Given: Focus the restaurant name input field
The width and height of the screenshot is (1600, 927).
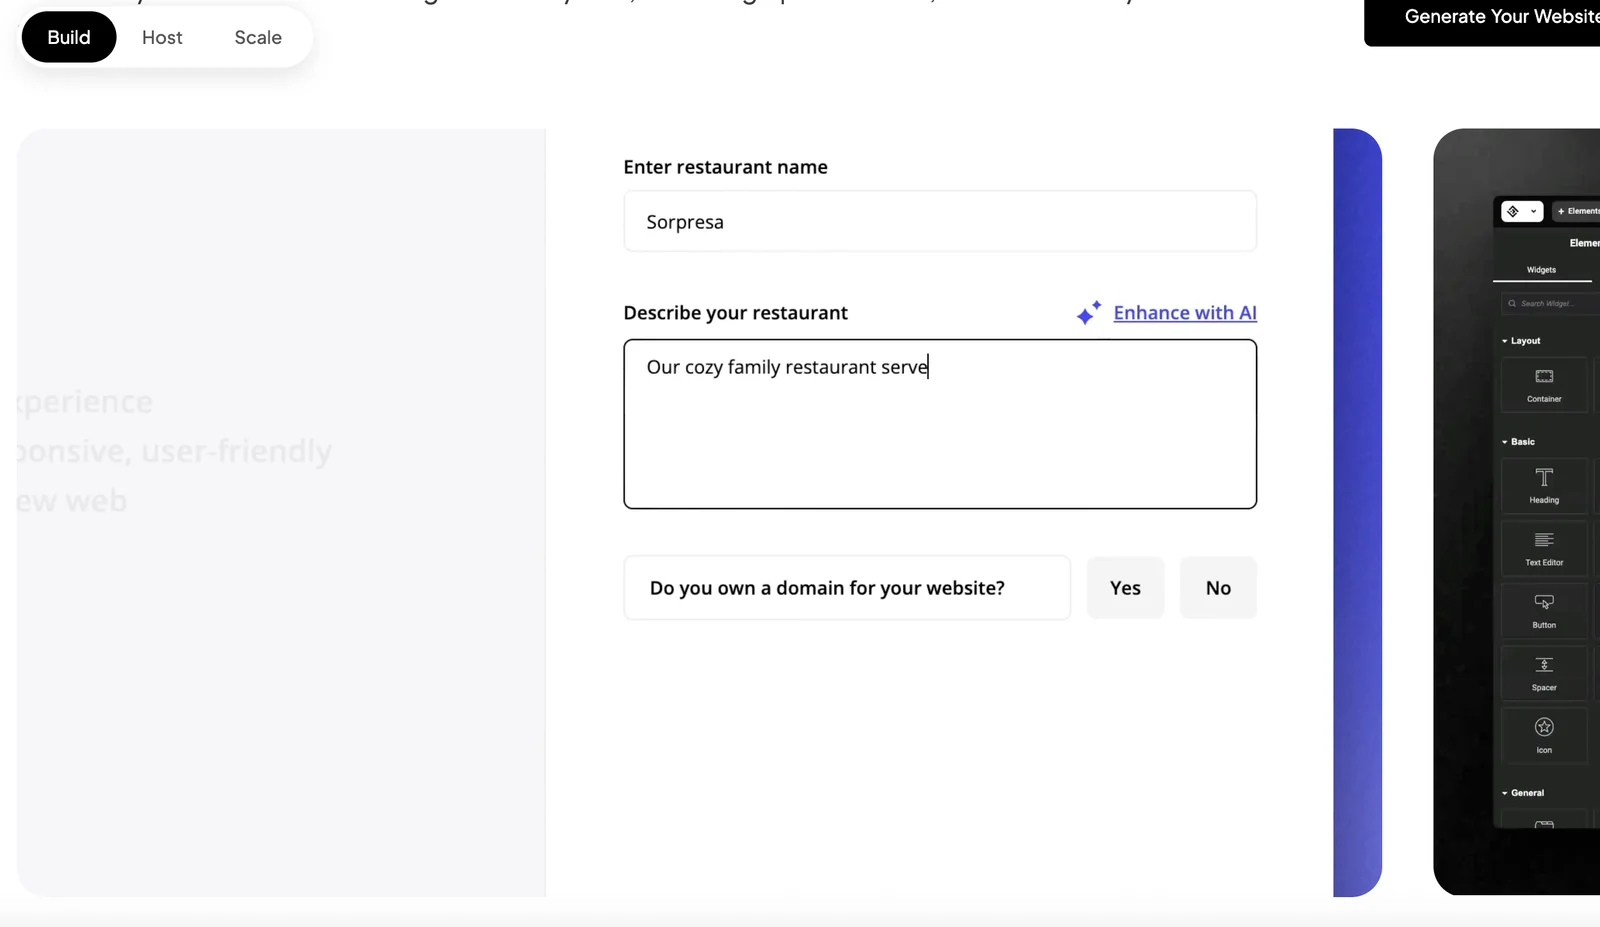Looking at the screenshot, I should [x=940, y=222].
